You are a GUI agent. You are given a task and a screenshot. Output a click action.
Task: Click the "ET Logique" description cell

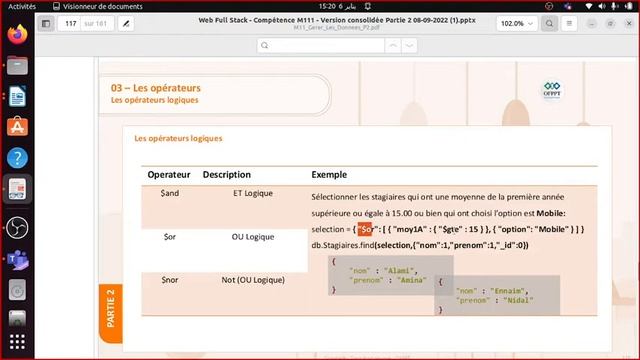pos(253,193)
